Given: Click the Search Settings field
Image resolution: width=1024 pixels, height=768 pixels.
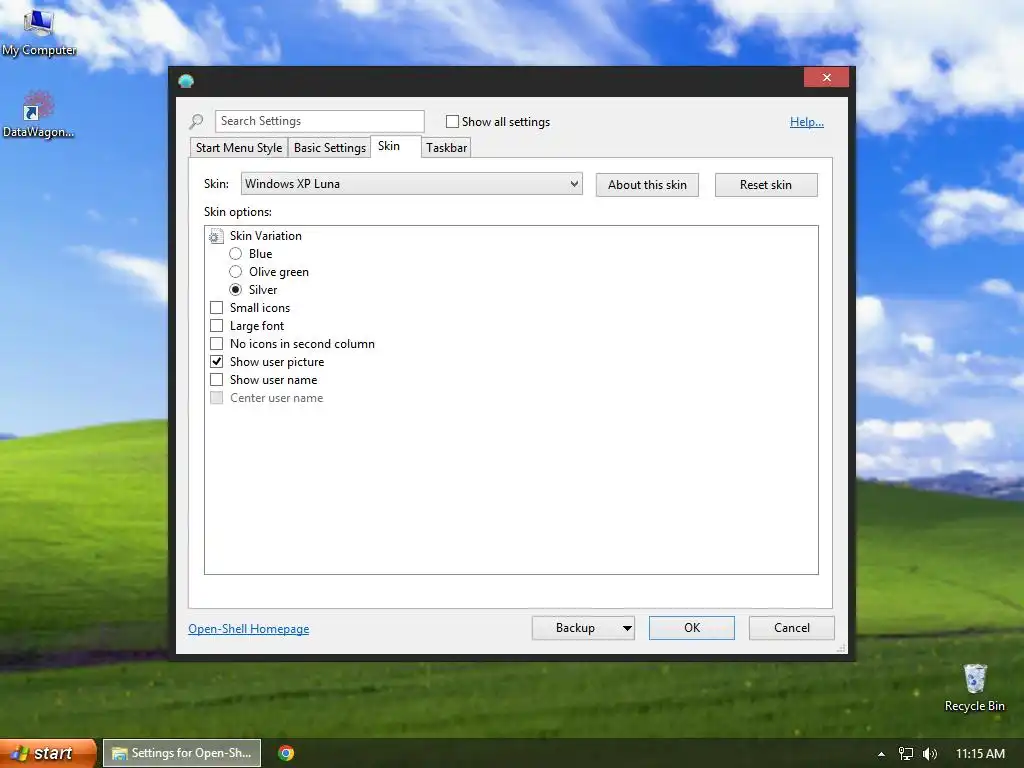Looking at the screenshot, I should pyautogui.click(x=319, y=121).
